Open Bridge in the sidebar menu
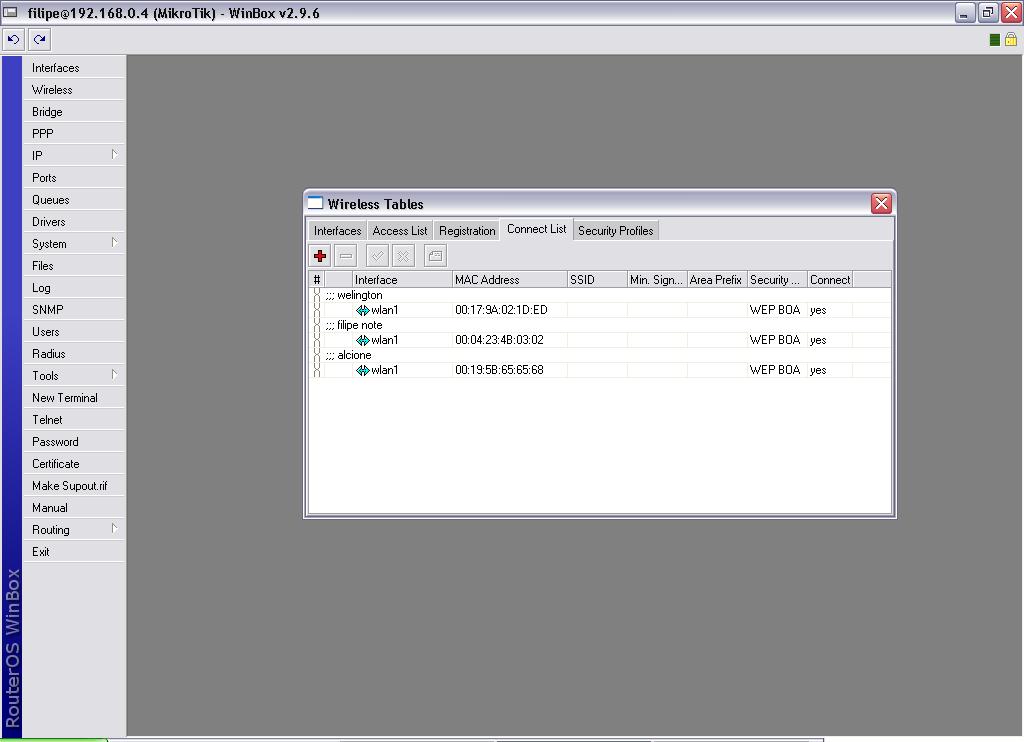The height and width of the screenshot is (742, 1024). pyautogui.click(x=74, y=112)
